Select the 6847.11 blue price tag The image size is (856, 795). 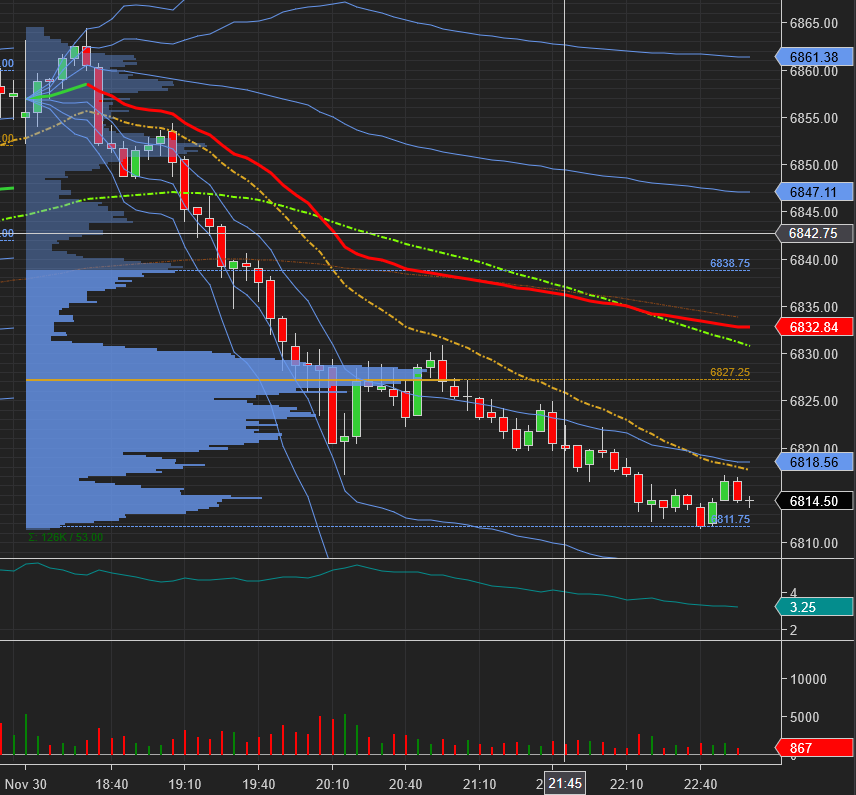(814, 192)
